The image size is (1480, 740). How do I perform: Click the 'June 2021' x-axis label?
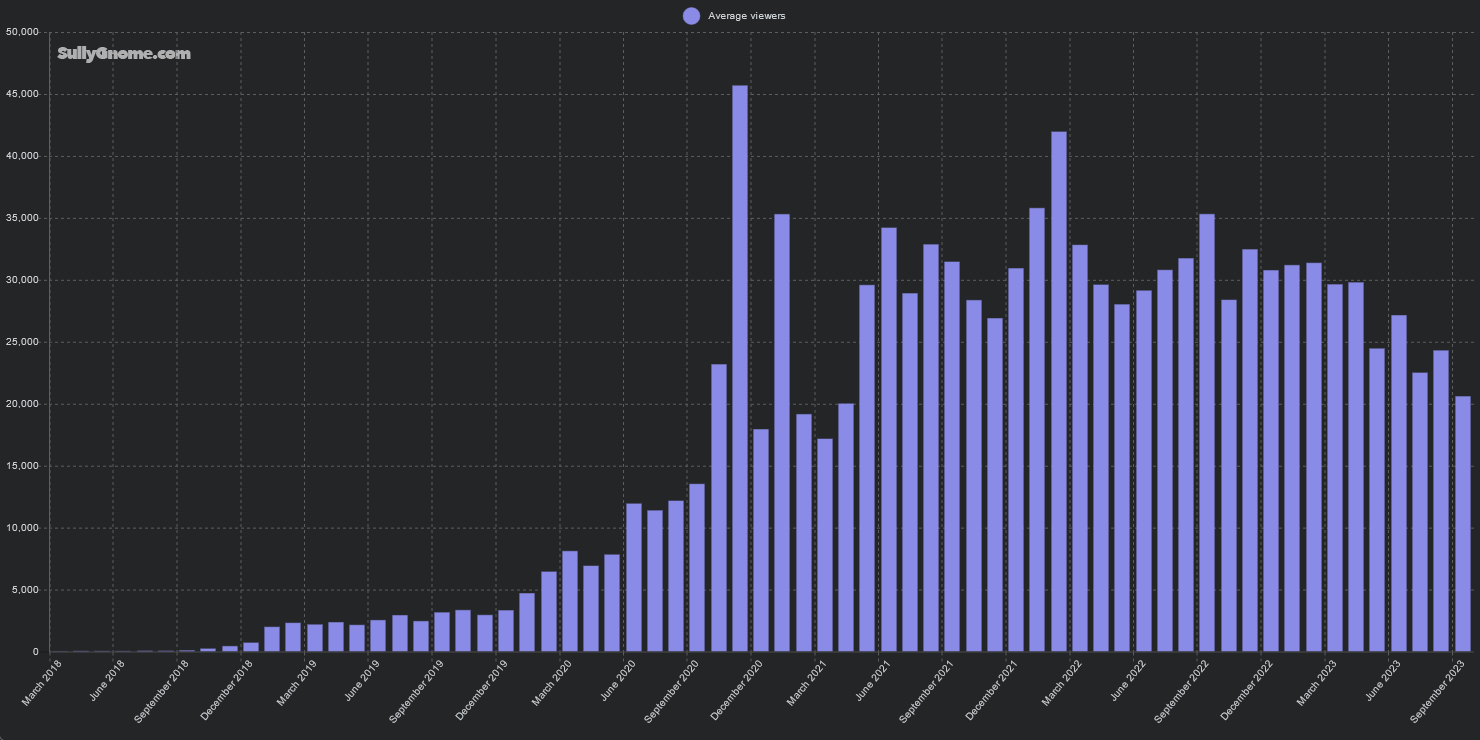[x=874, y=679]
